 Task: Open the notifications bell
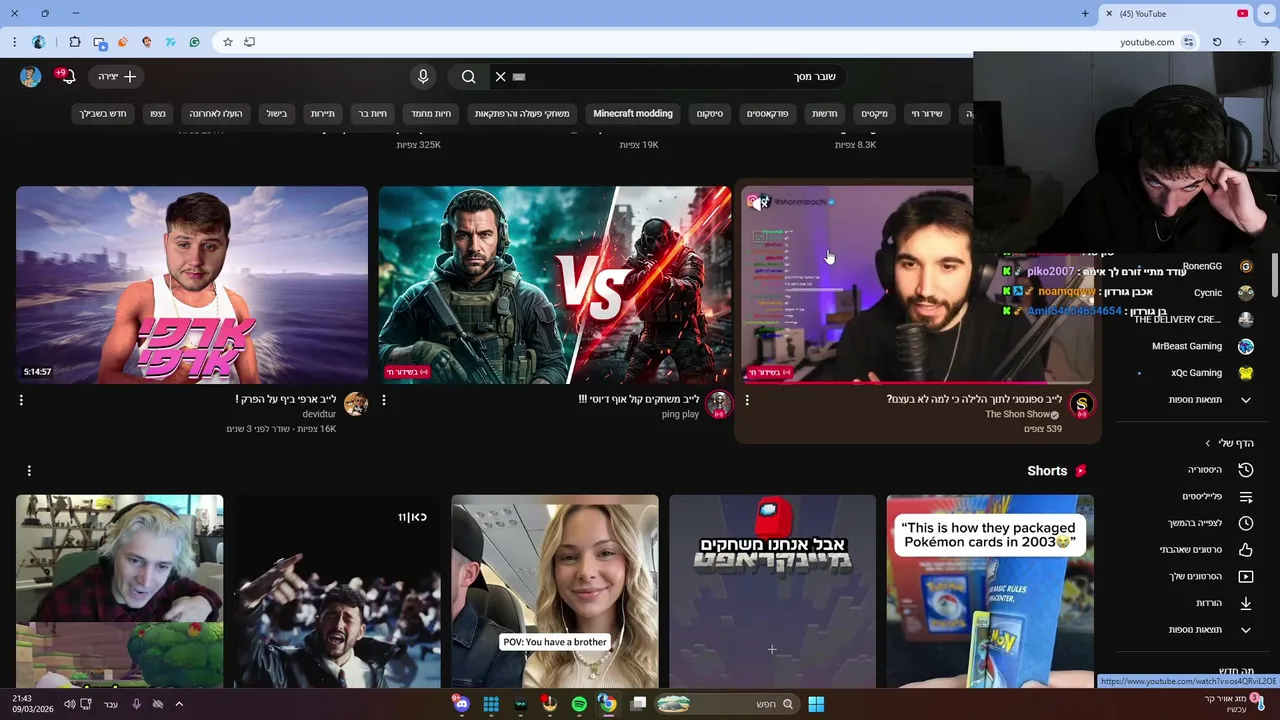[67, 77]
